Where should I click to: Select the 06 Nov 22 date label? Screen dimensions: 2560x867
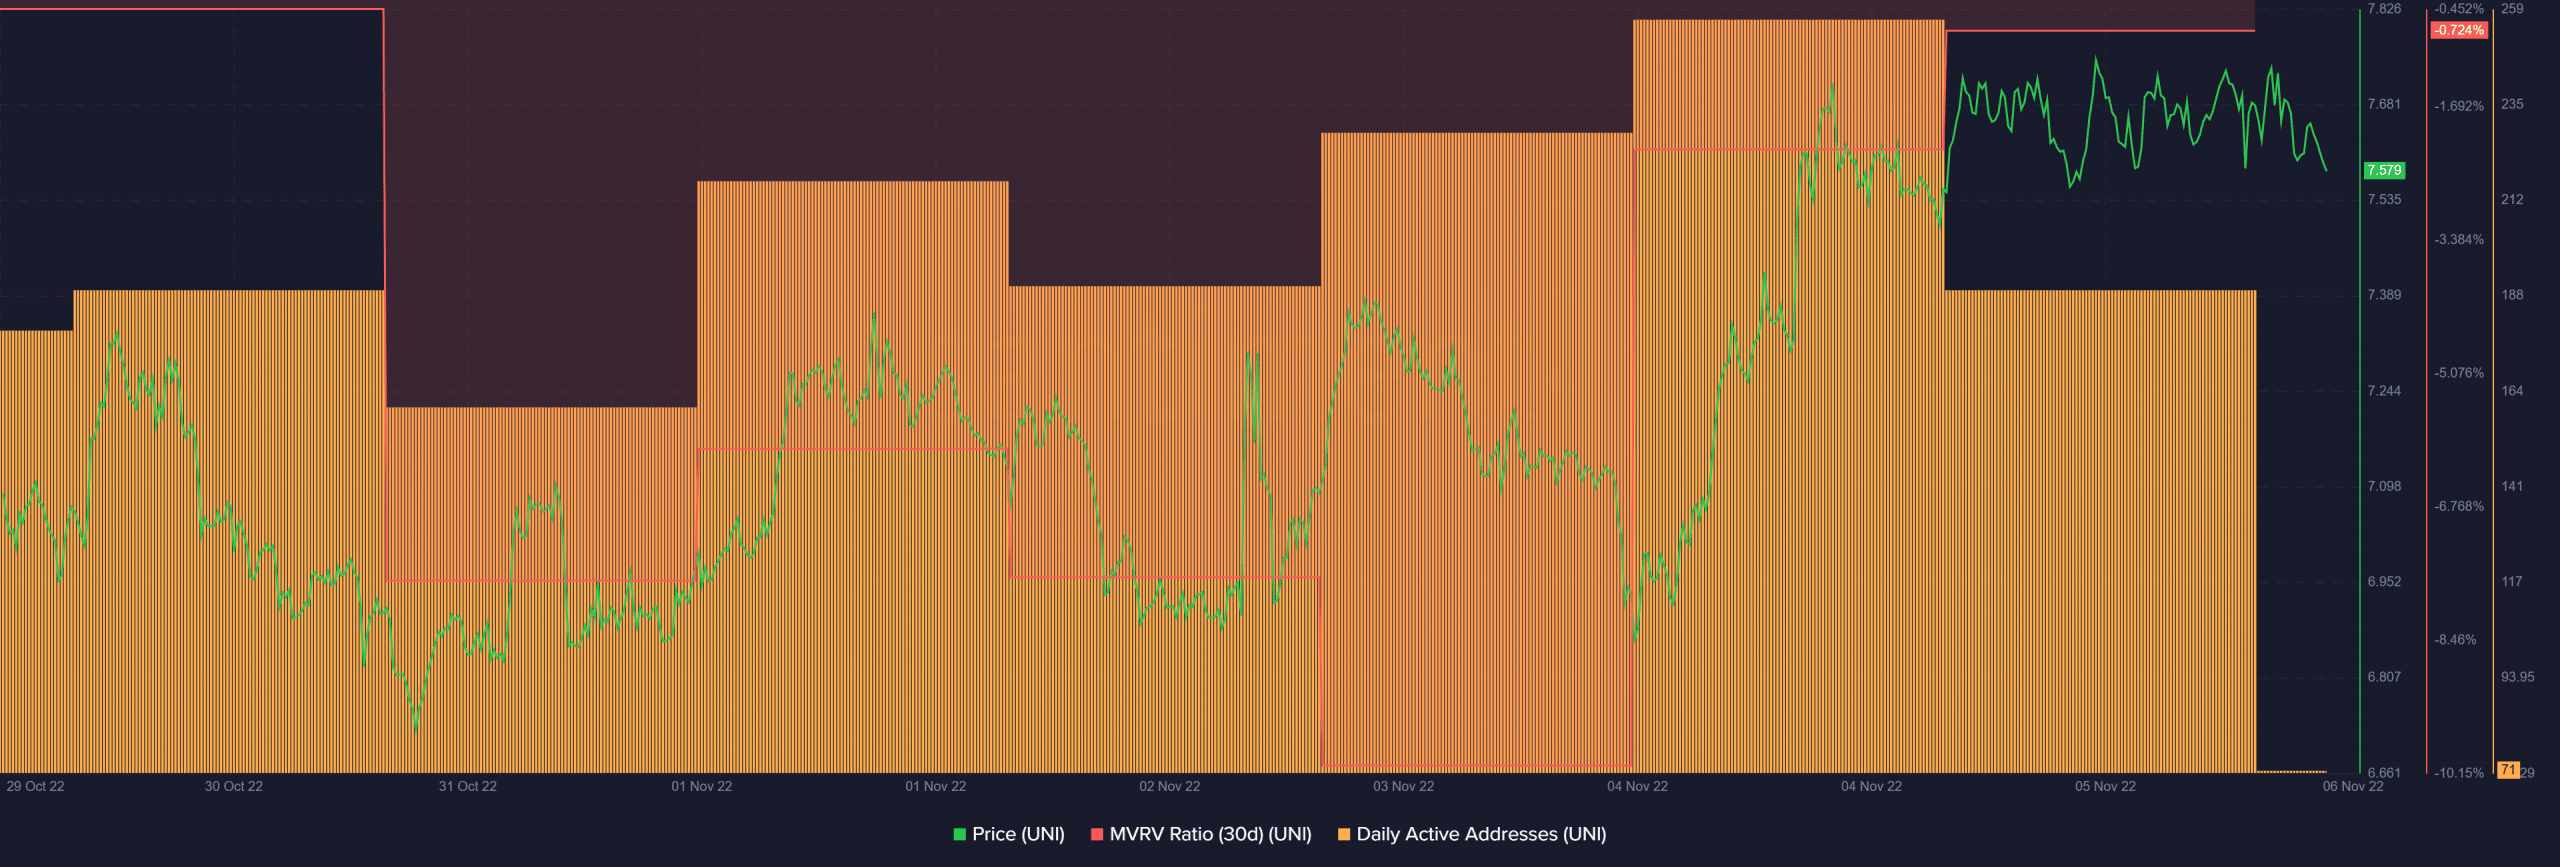point(2353,786)
